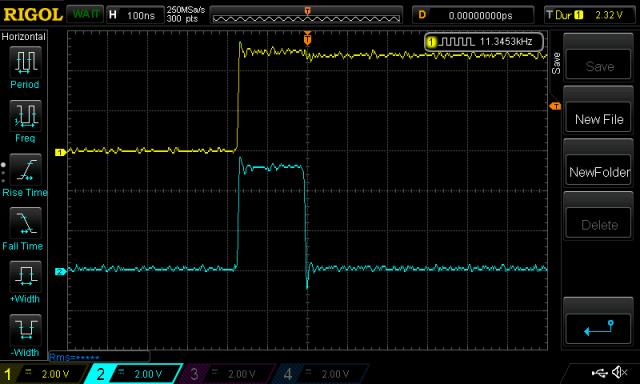640x384 pixels.
Task: Select the 100ns horizontal timebase field
Action: 135,16
